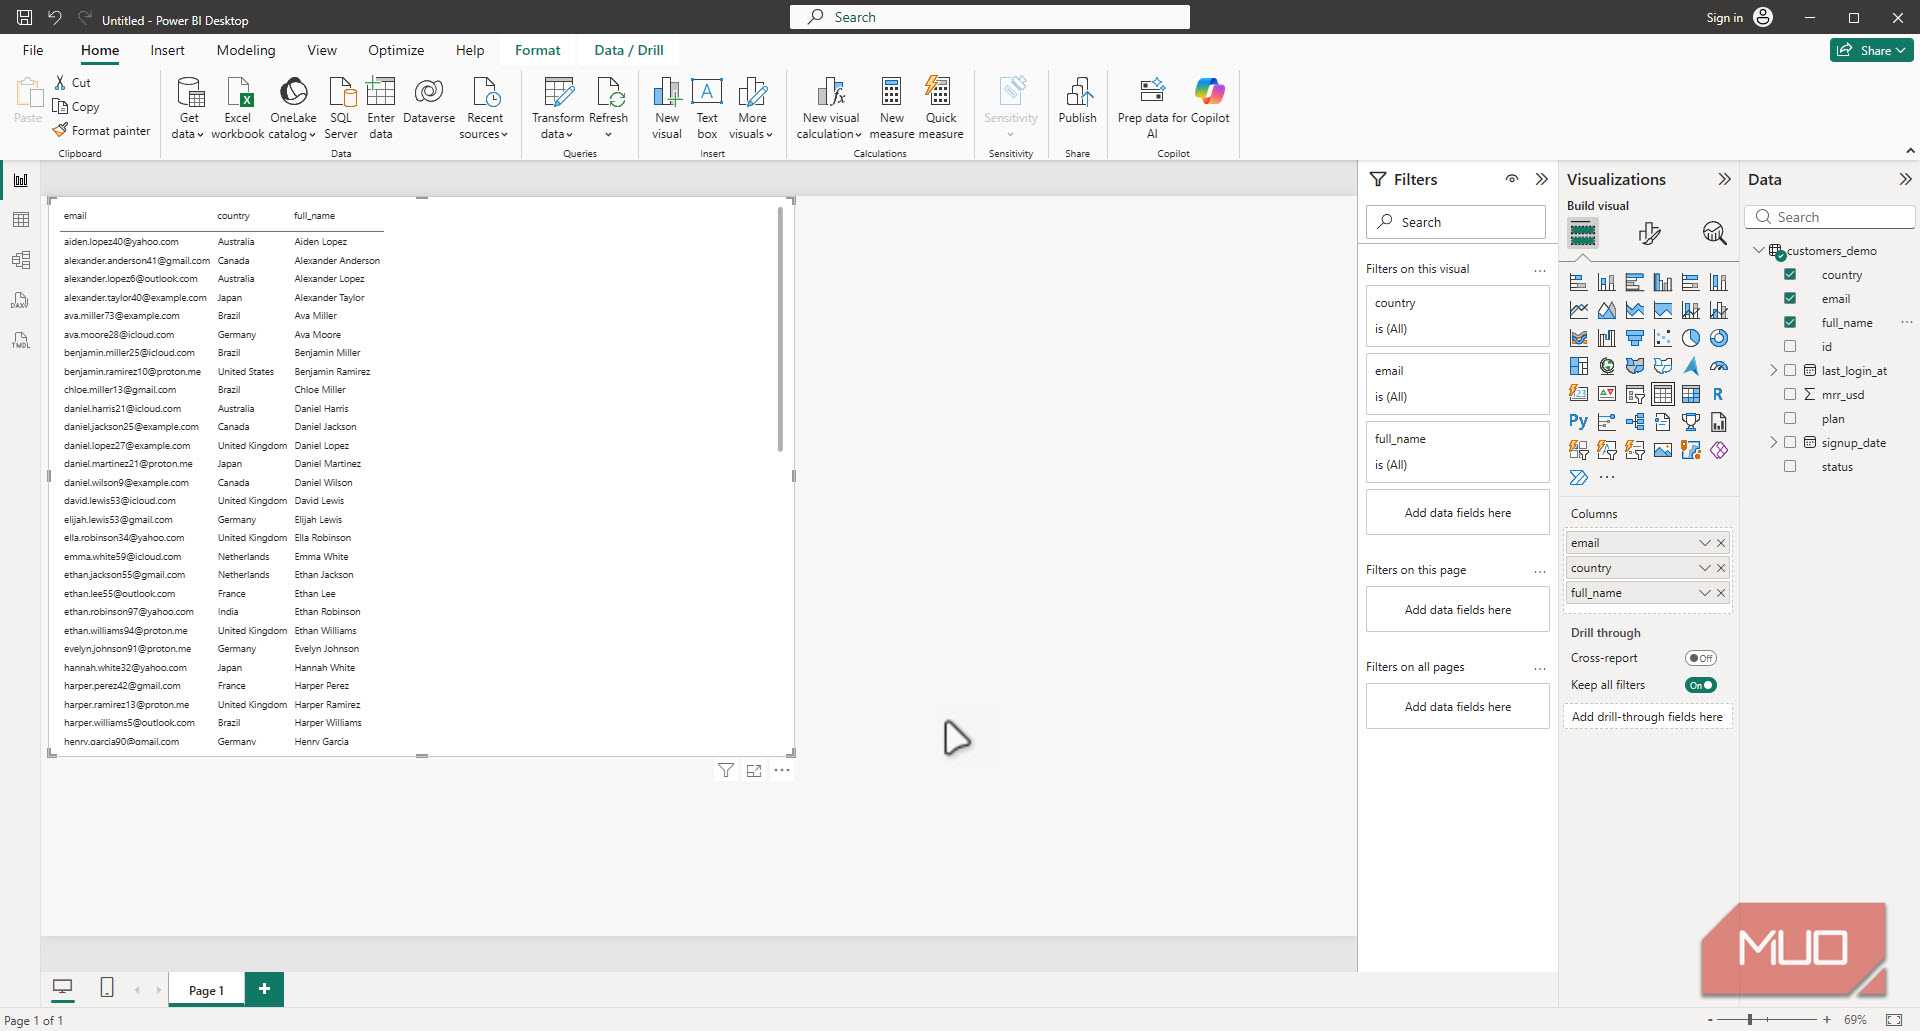The image size is (1920, 1031).
Task: Click the SQL Server data source
Action: pos(341,108)
